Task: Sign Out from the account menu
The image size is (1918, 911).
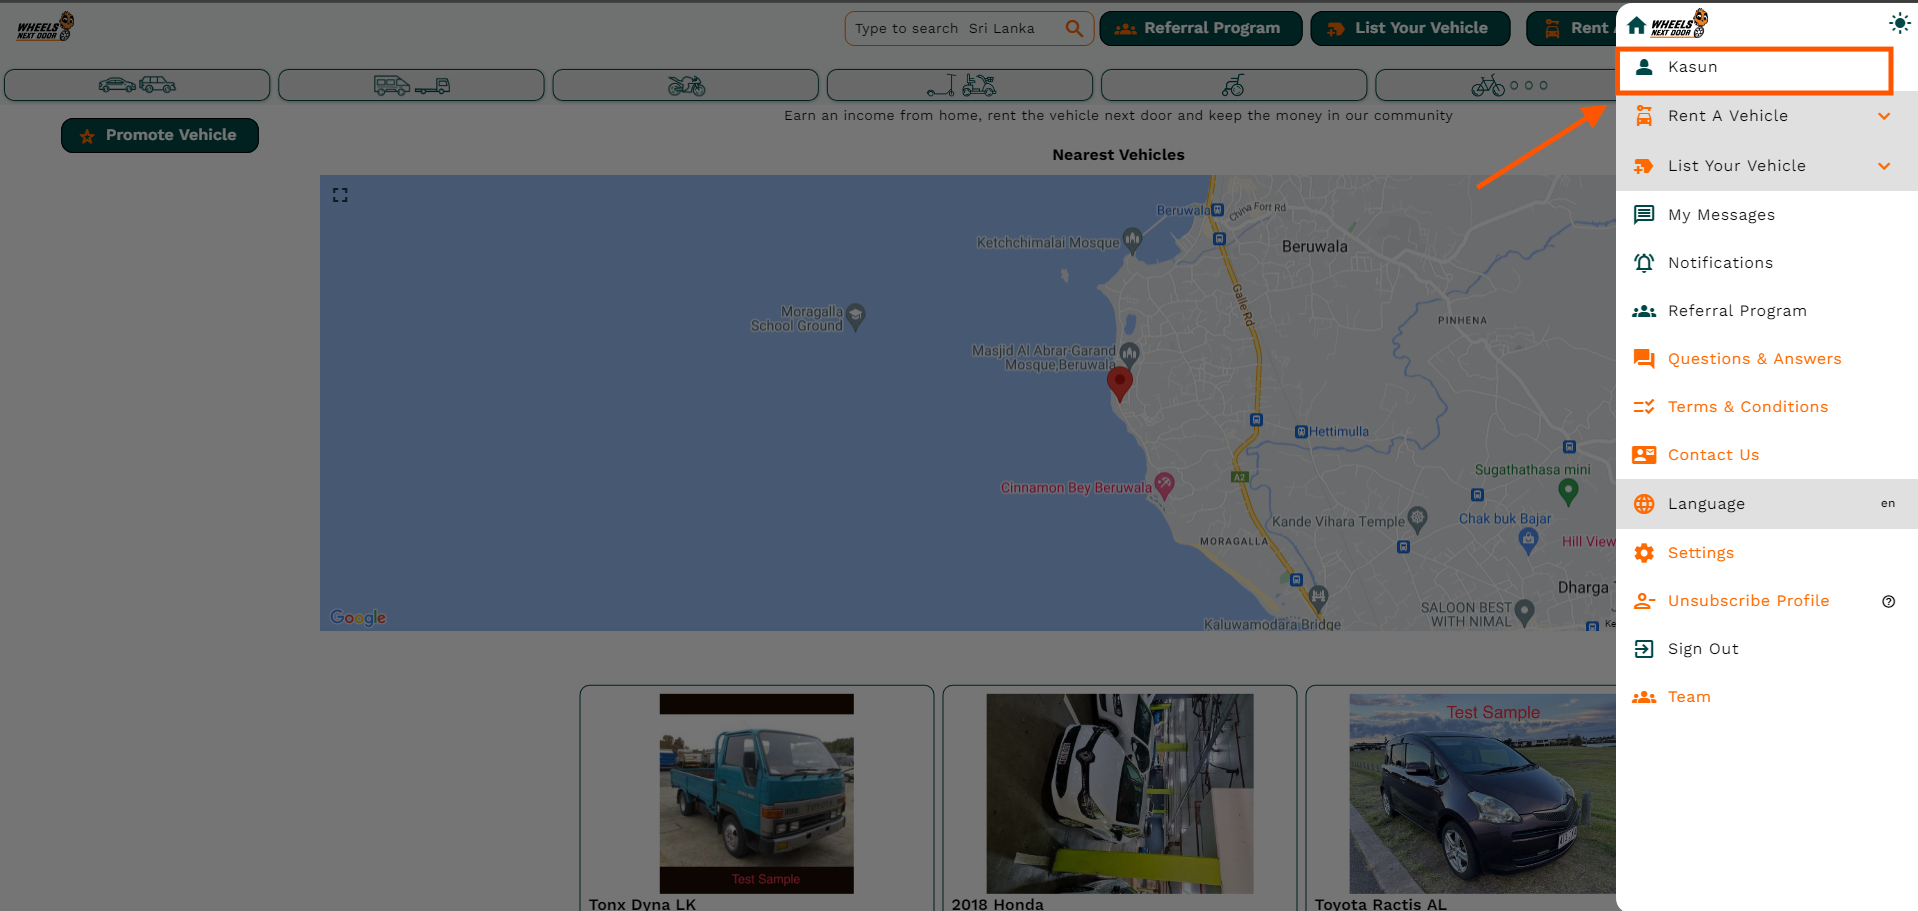Action: click(x=1703, y=648)
